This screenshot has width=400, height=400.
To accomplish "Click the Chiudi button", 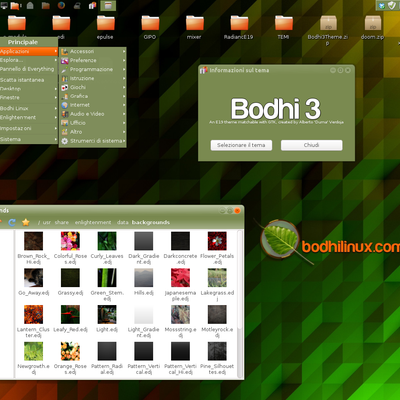I will [311, 145].
